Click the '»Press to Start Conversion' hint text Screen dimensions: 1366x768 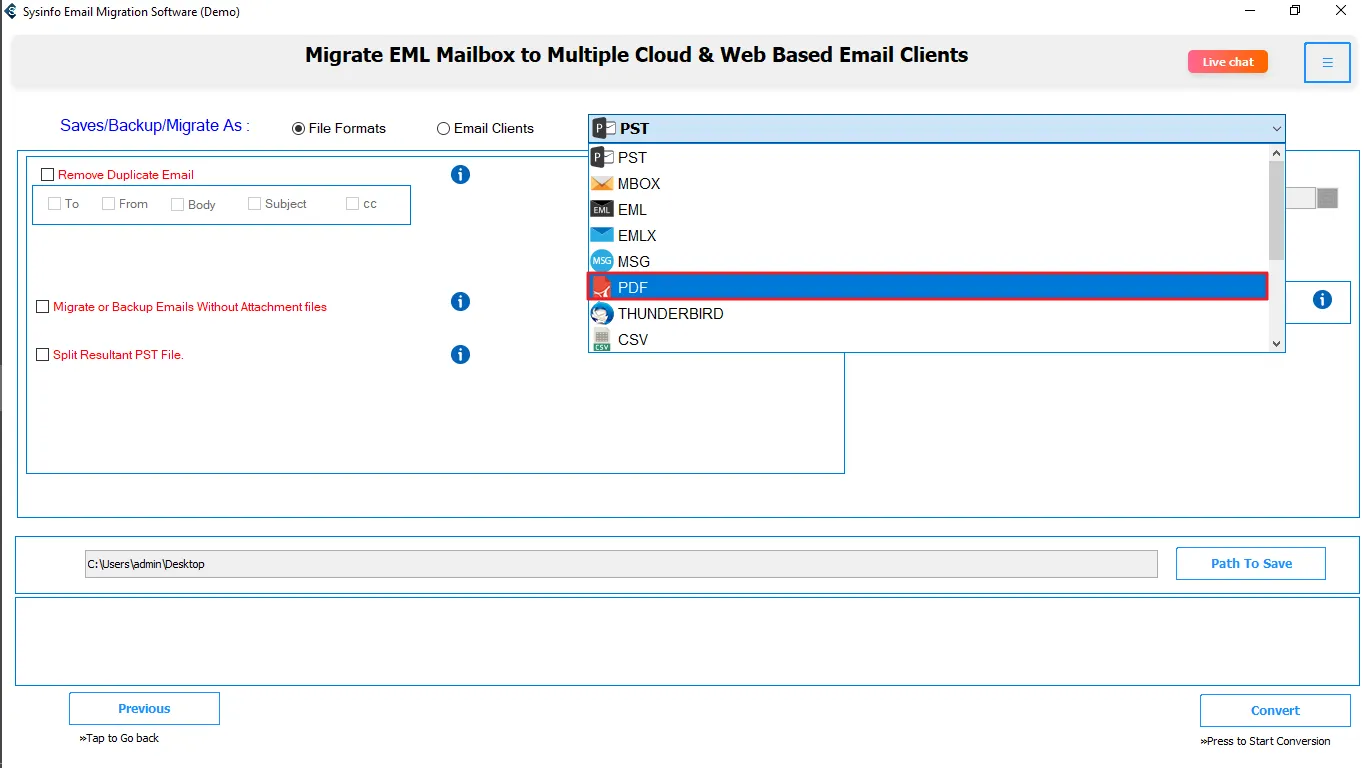(1265, 741)
